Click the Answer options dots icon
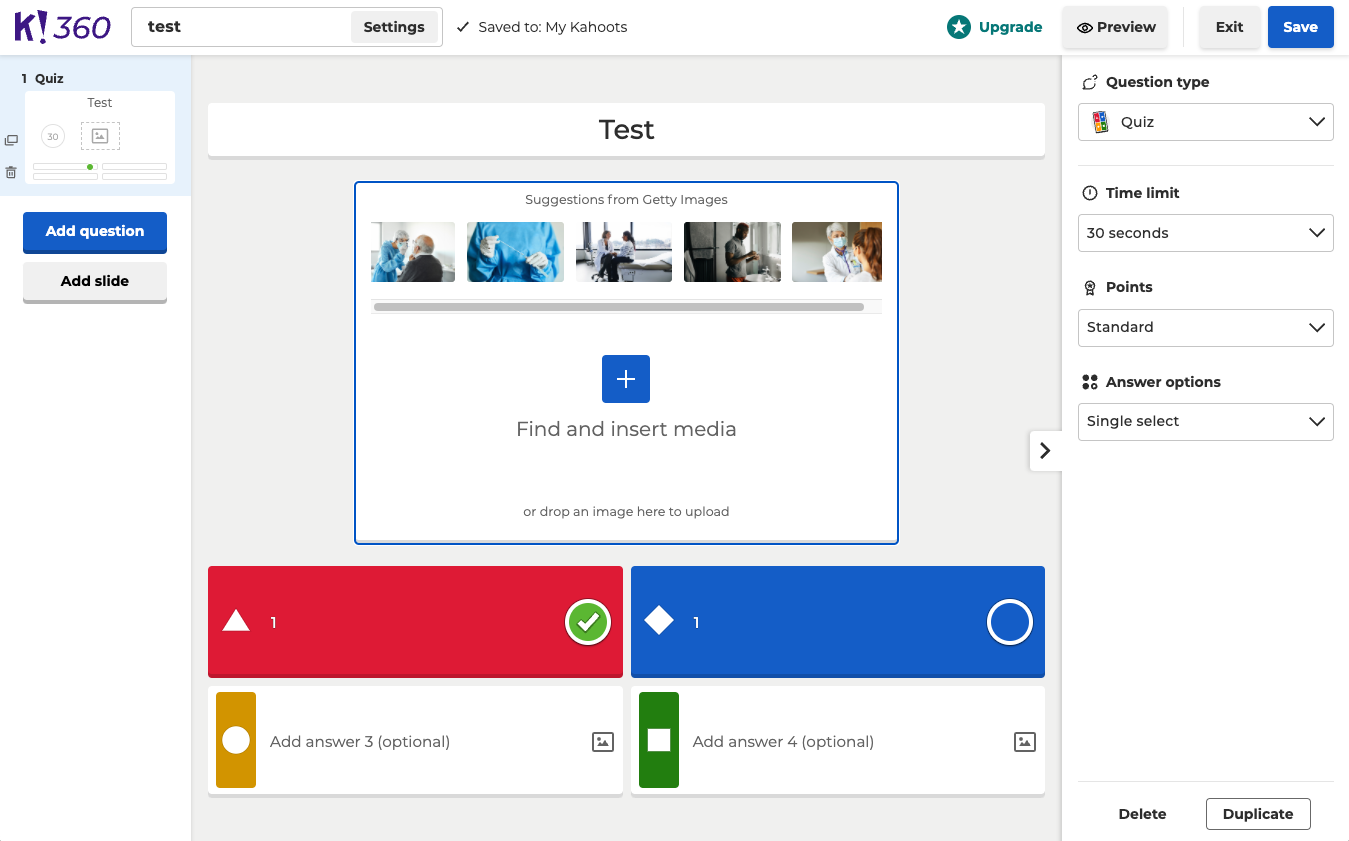 (1090, 382)
